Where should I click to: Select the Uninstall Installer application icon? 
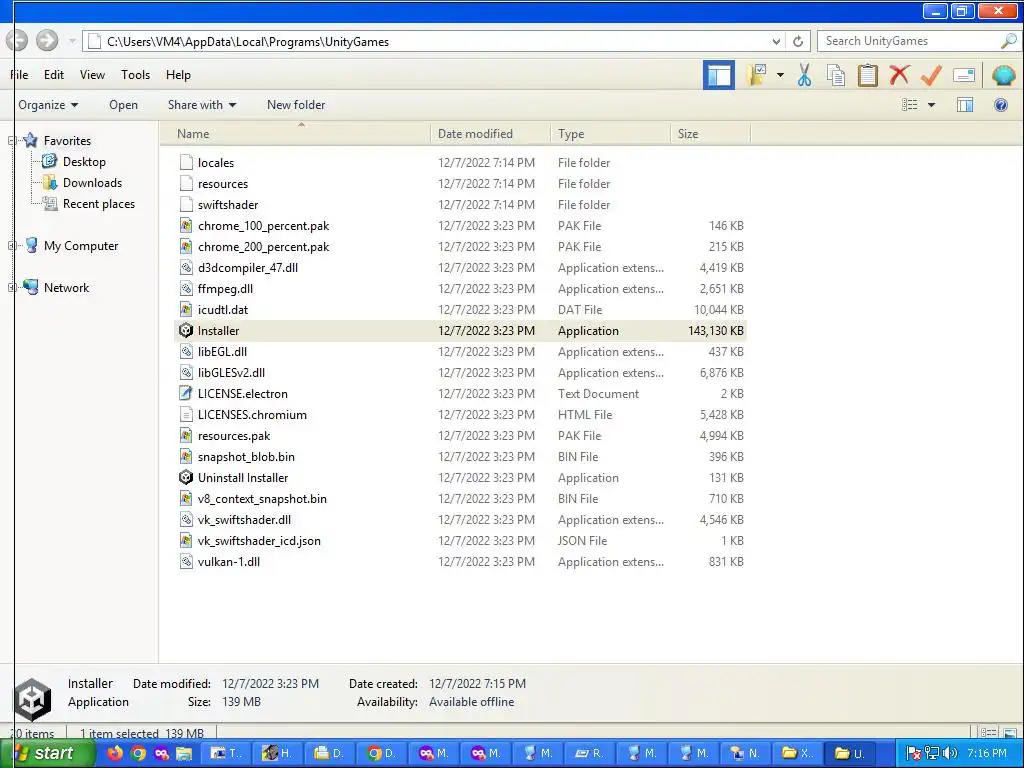click(x=186, y=477)
